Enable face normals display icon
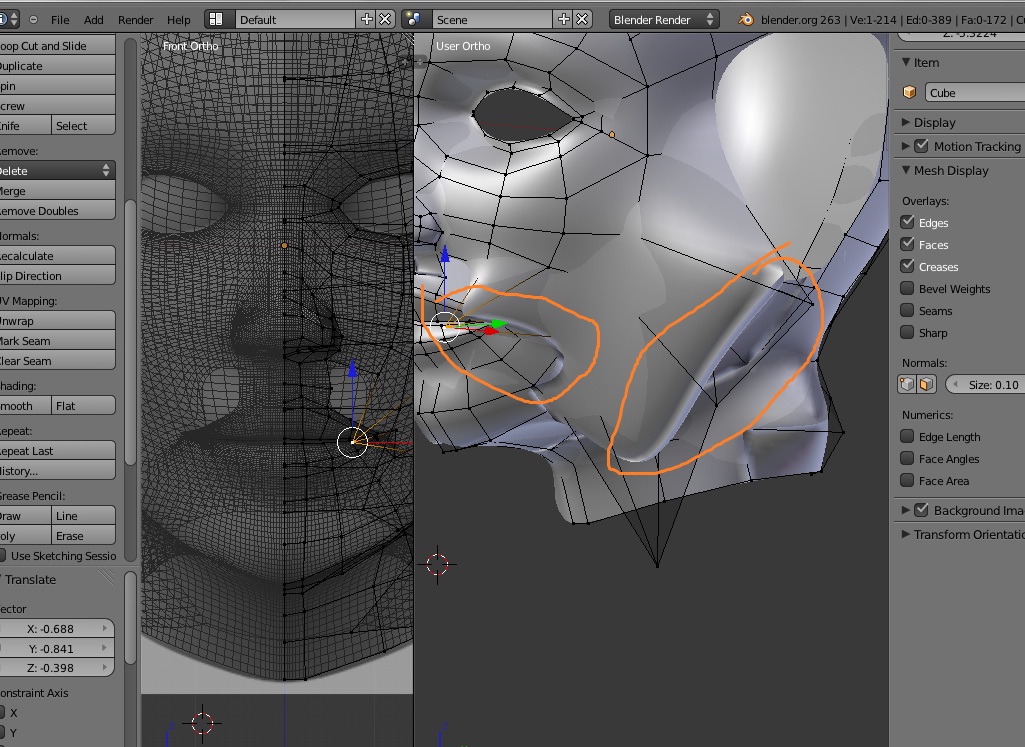The image size is (1025, 747). click(926, 385)
